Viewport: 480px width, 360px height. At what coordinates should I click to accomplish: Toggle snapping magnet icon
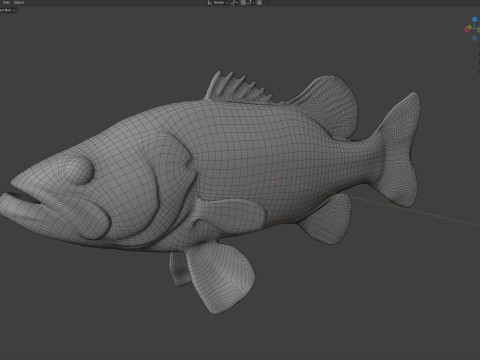click(243, 3)
